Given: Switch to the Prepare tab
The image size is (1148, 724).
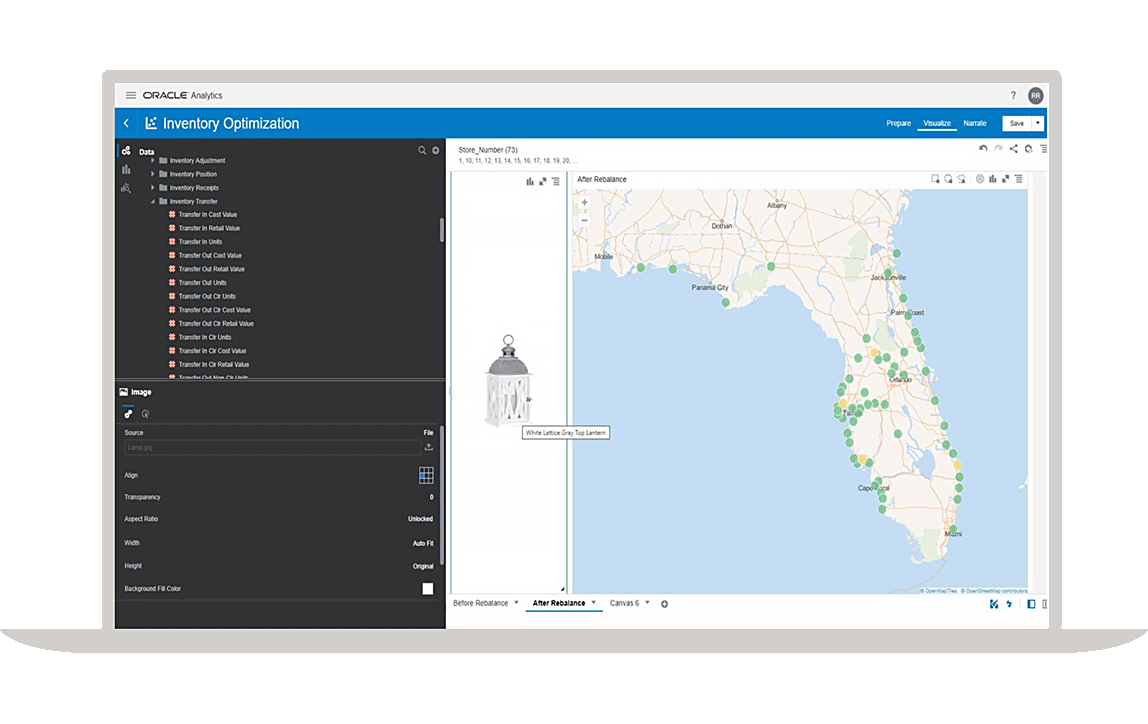Looking at the screenshot, I should coord(898,123).
